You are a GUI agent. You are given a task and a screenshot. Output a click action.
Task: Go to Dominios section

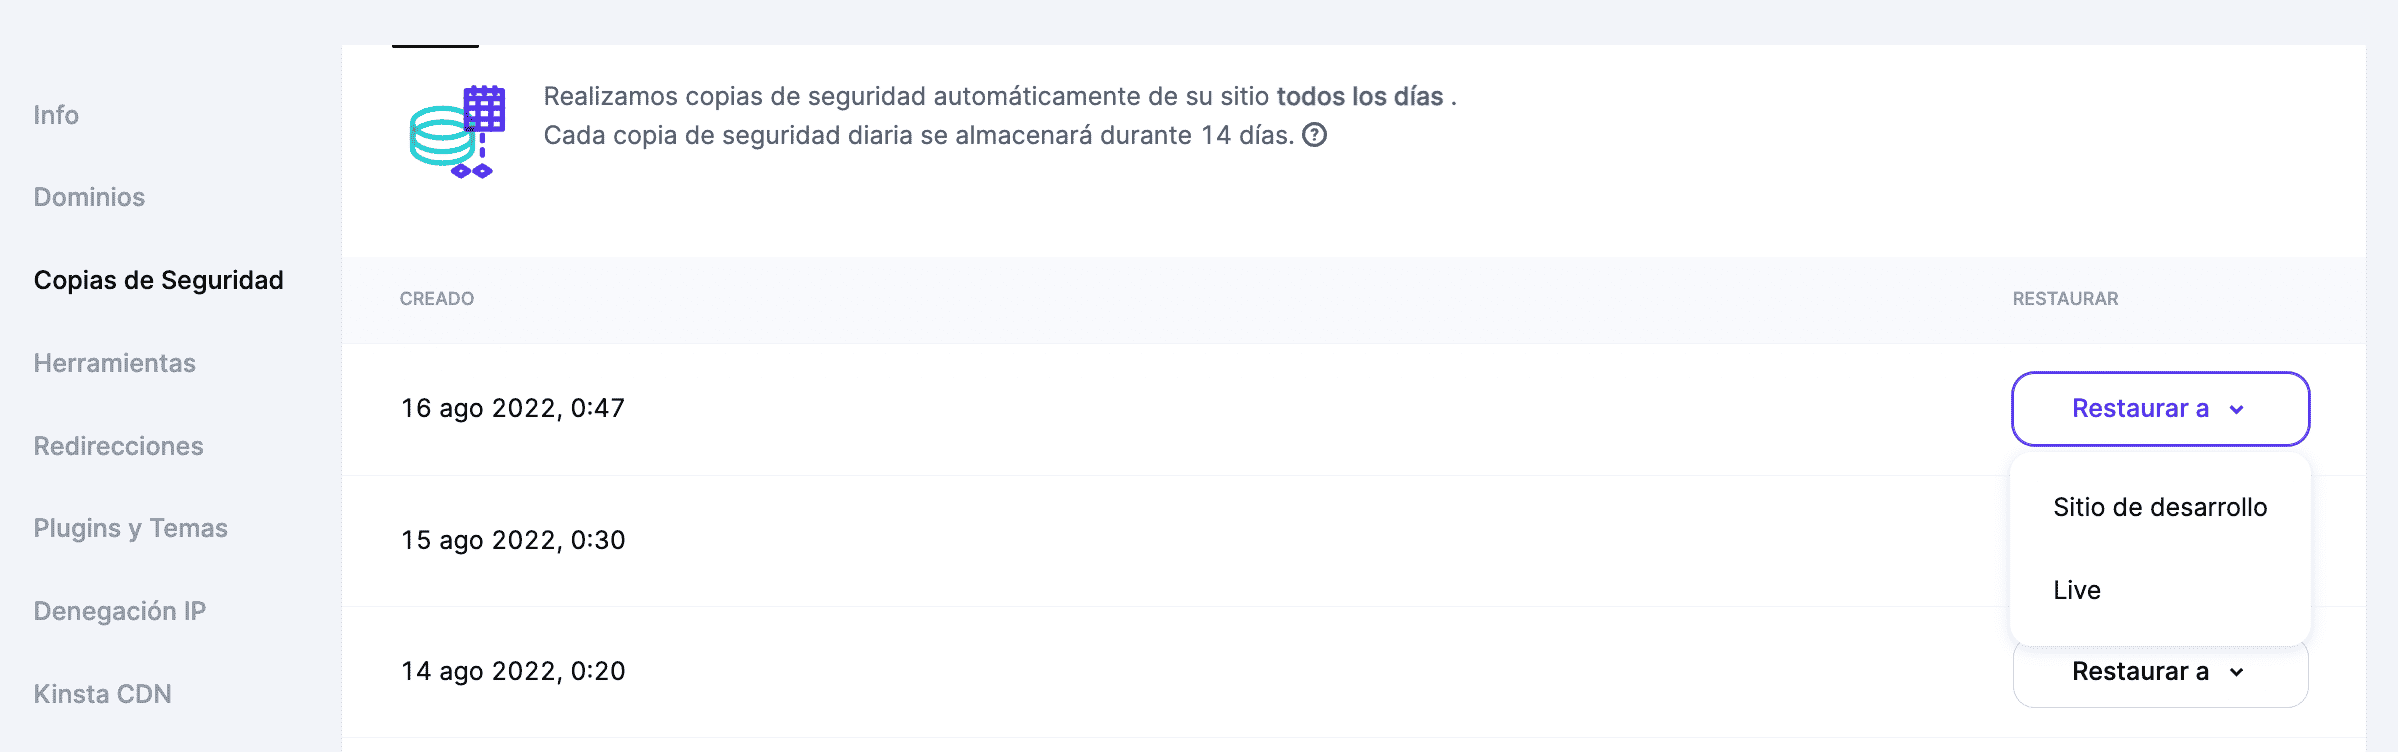point(89,197)
